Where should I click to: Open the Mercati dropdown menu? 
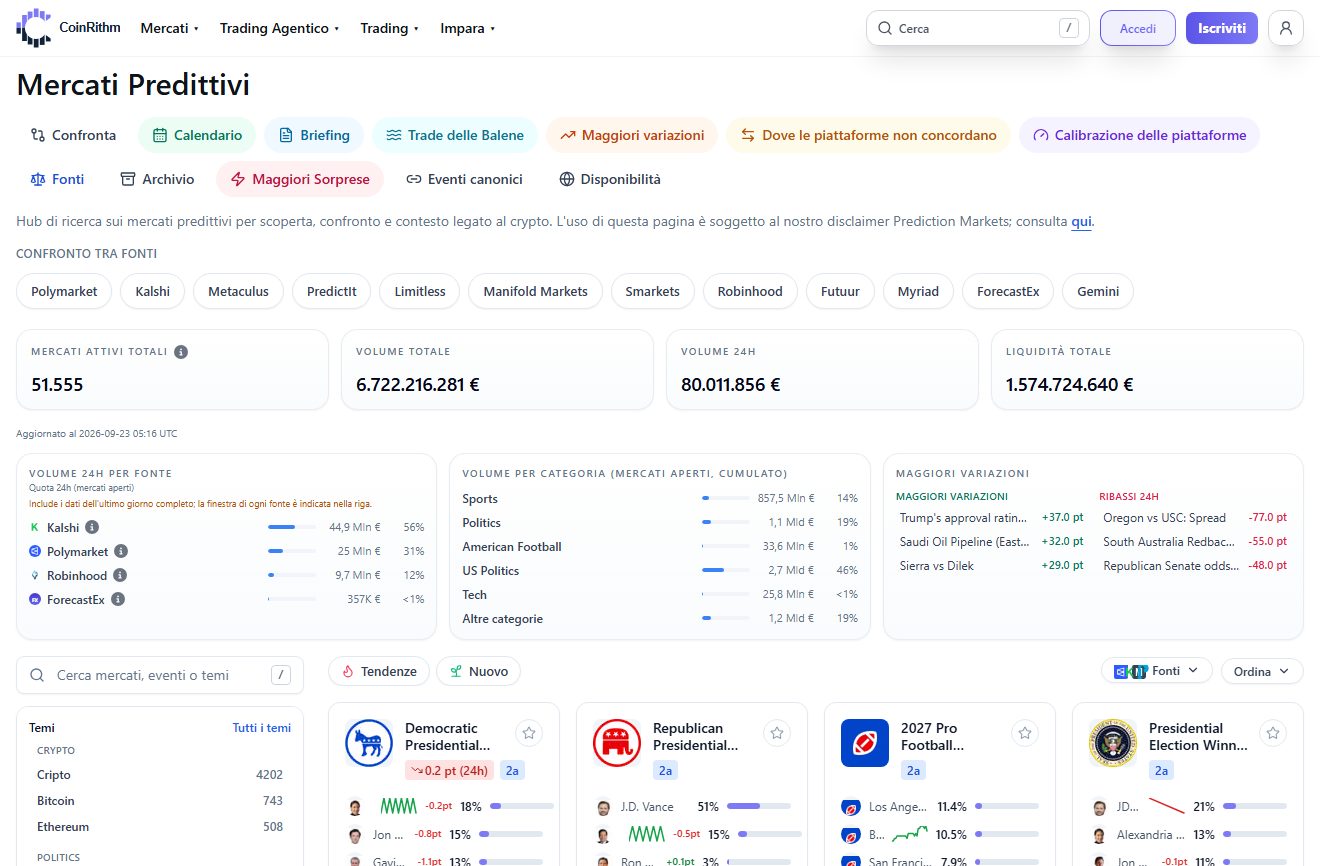coord(169,28)
